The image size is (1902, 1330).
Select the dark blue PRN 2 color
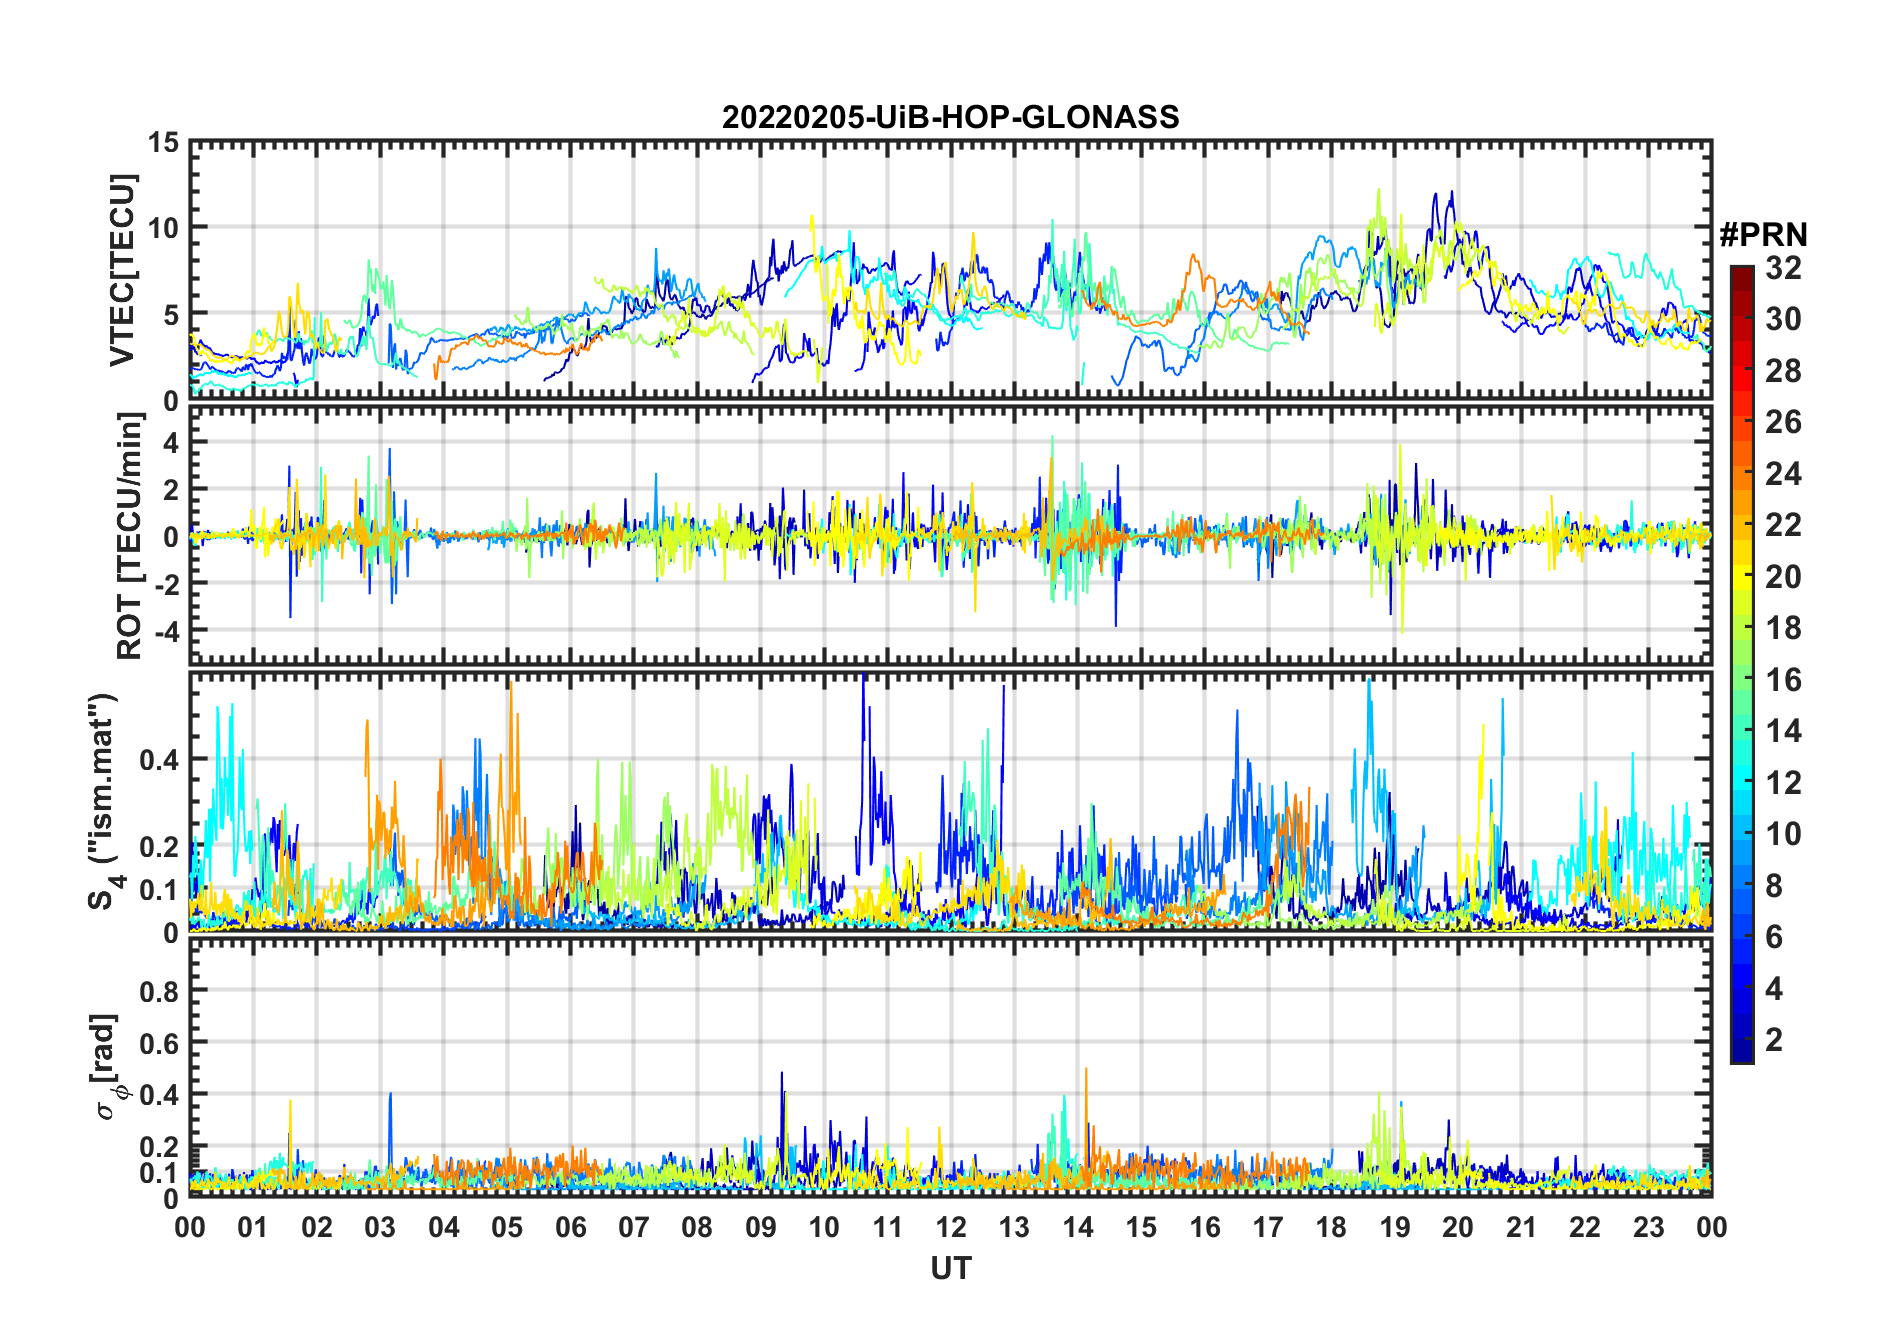coord(1742,1040)
